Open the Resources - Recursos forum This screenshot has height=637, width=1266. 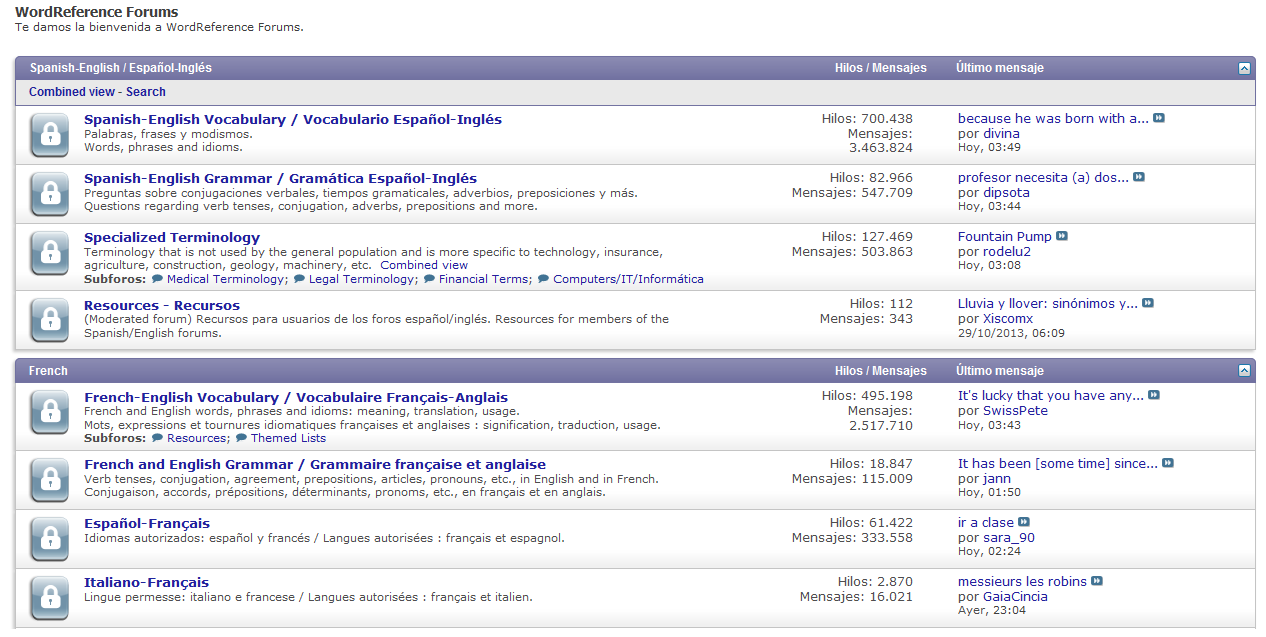click(162, 306)
